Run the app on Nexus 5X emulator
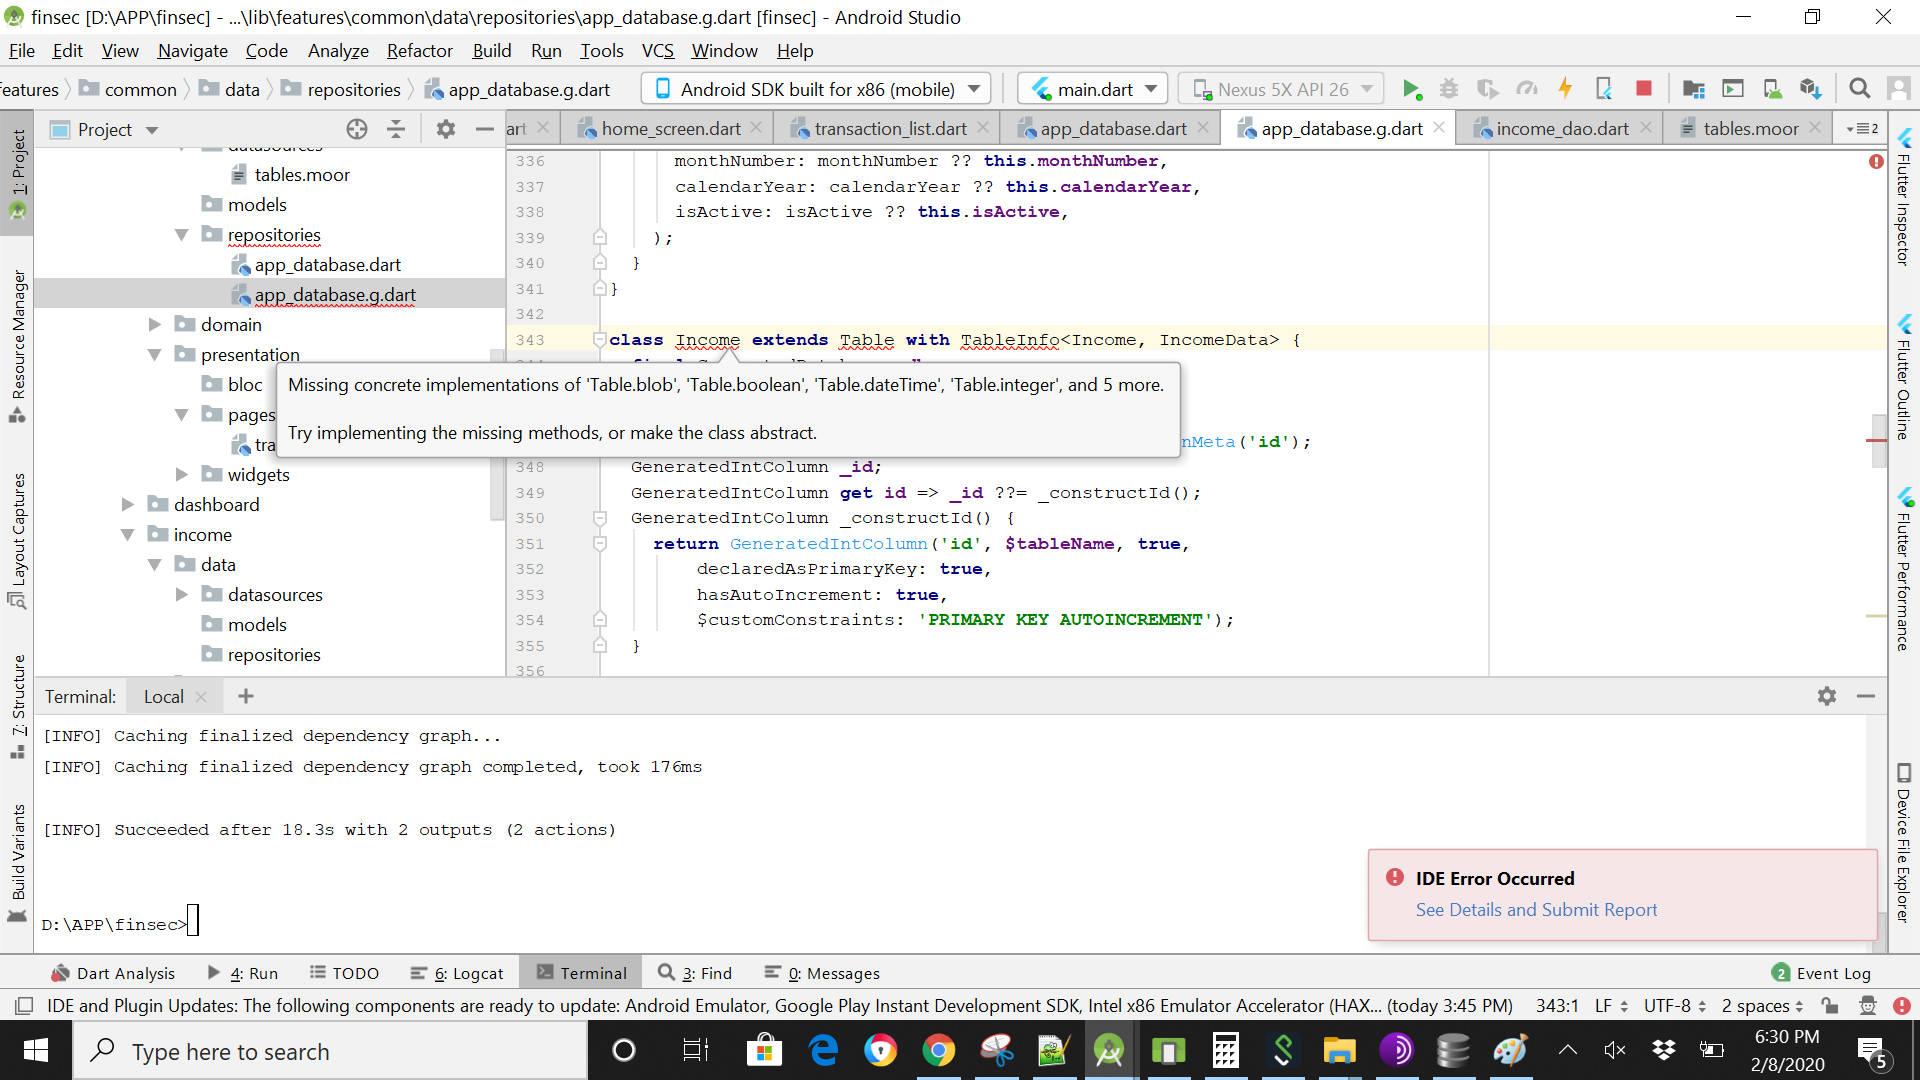1920x1080 pixels. (1413, 88)
